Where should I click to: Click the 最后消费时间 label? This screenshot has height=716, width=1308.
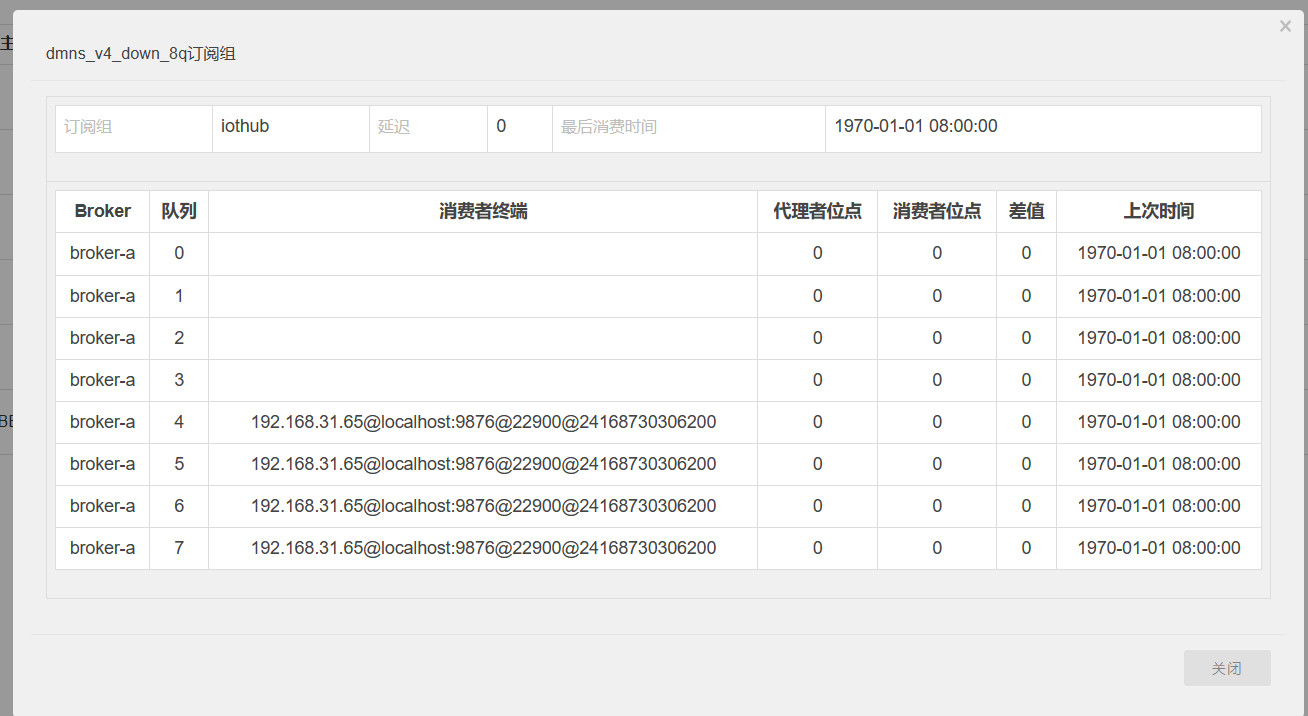point(609,127)
